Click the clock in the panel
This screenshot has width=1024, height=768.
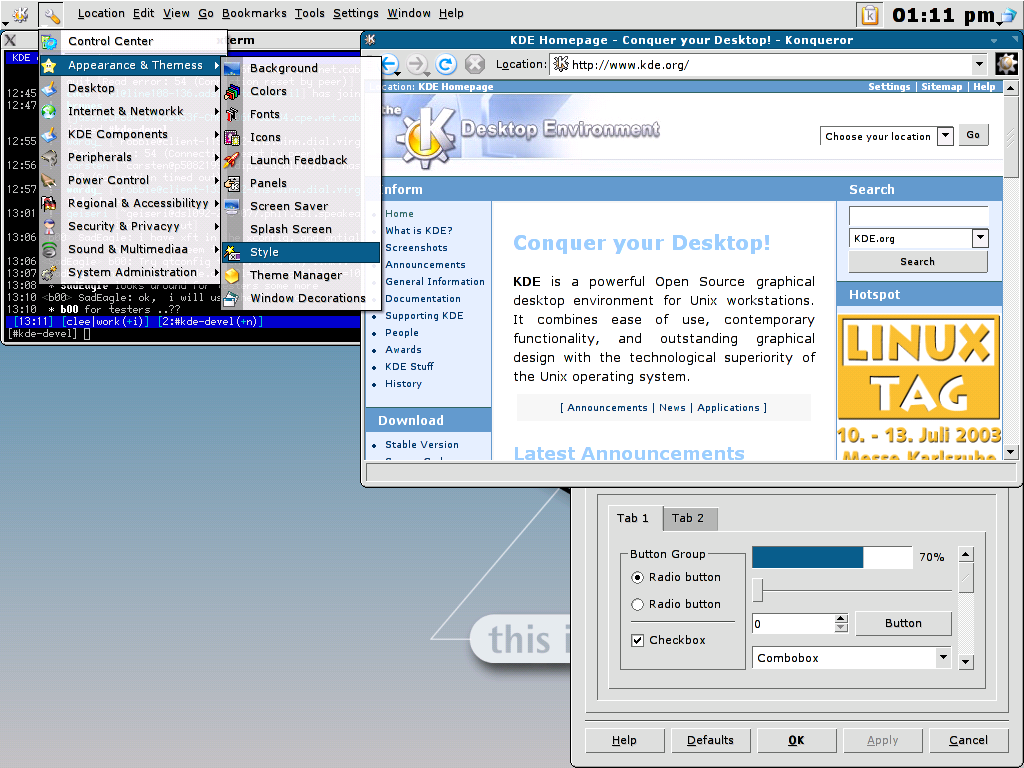click(x=944, y=15)
